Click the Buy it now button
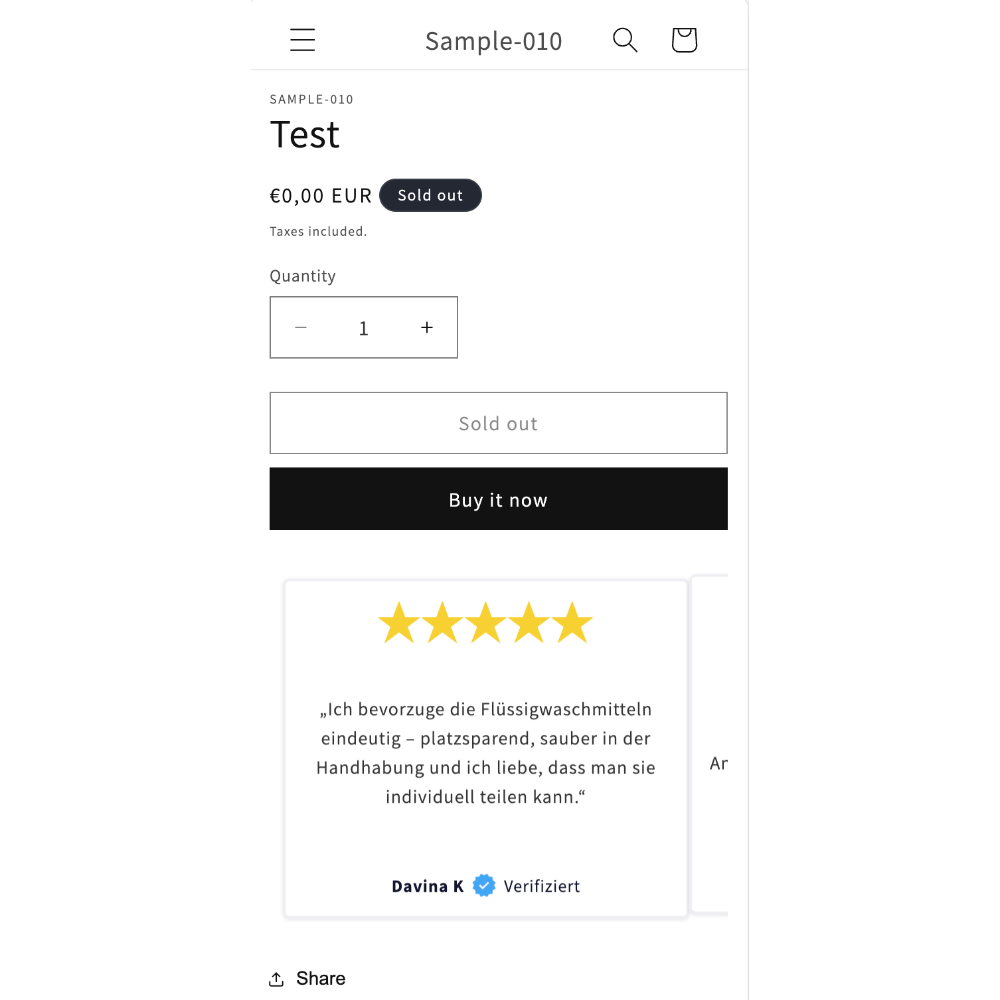1000x1000 pixels. [498, 499]
